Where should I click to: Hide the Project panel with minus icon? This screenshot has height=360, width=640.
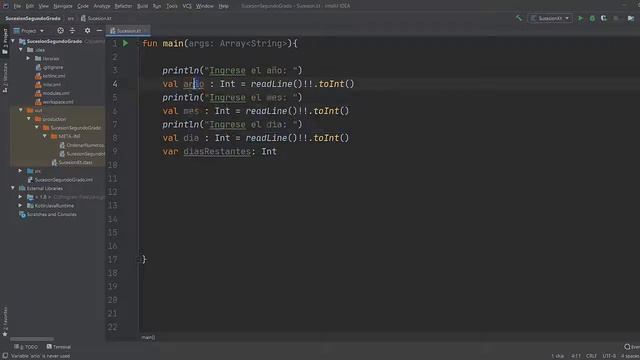pos(99,31)
